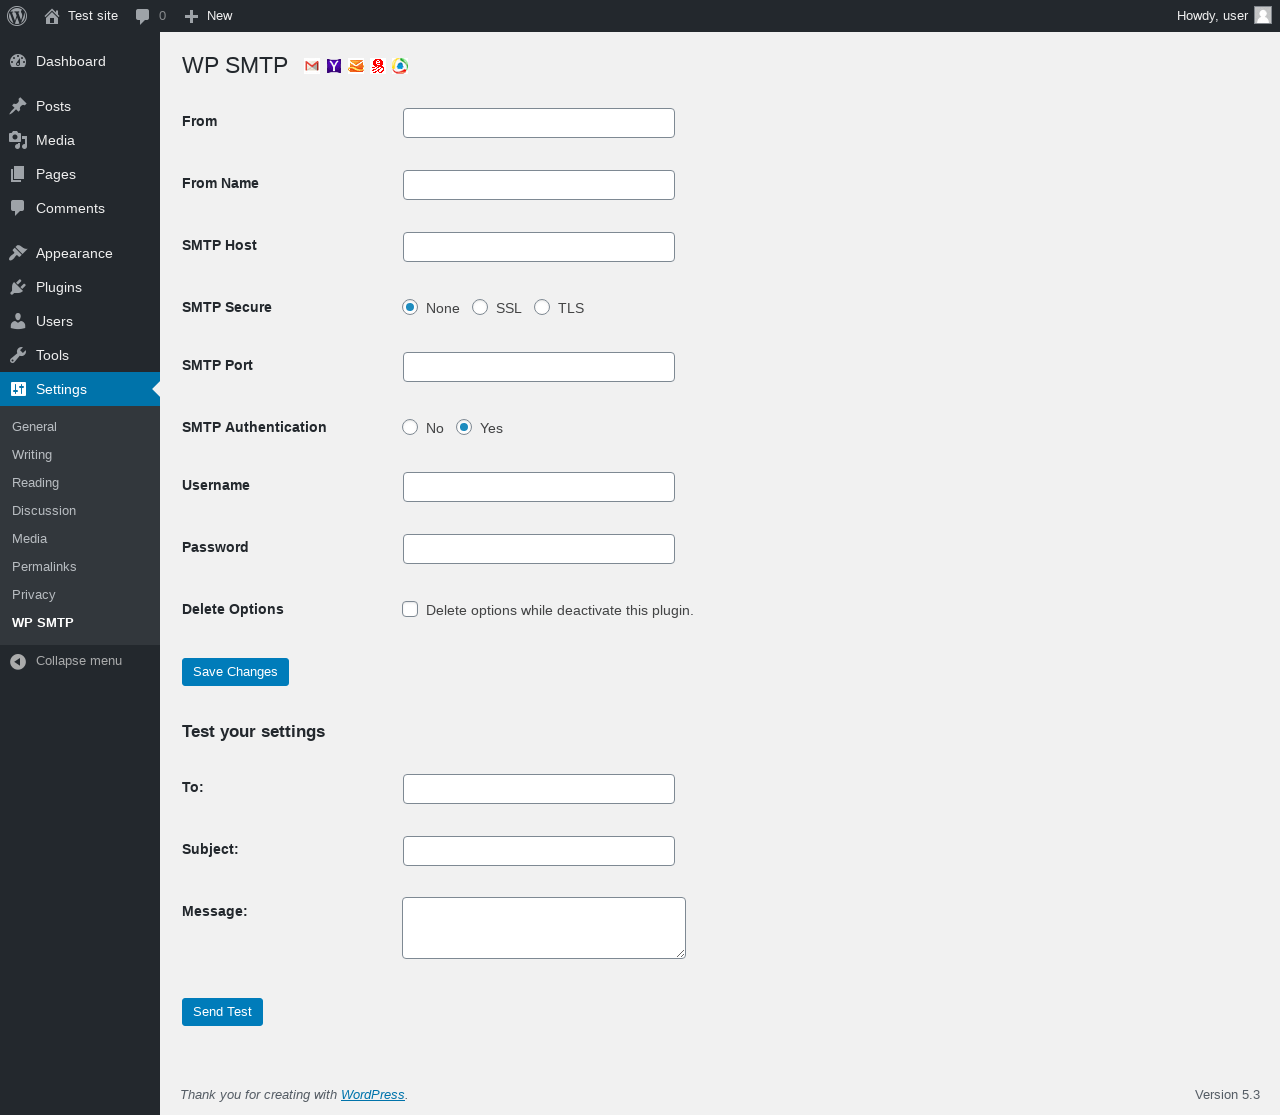Click the colorful ring QQ mail icon
Screen dimensions: 1280x1115
pos(400,66)
